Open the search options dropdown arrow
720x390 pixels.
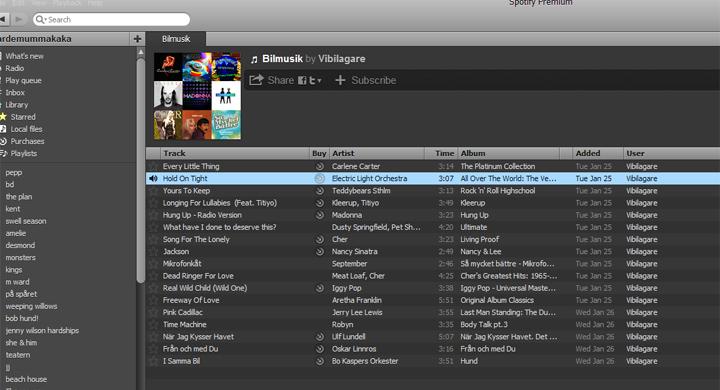(x=45, y=20)
